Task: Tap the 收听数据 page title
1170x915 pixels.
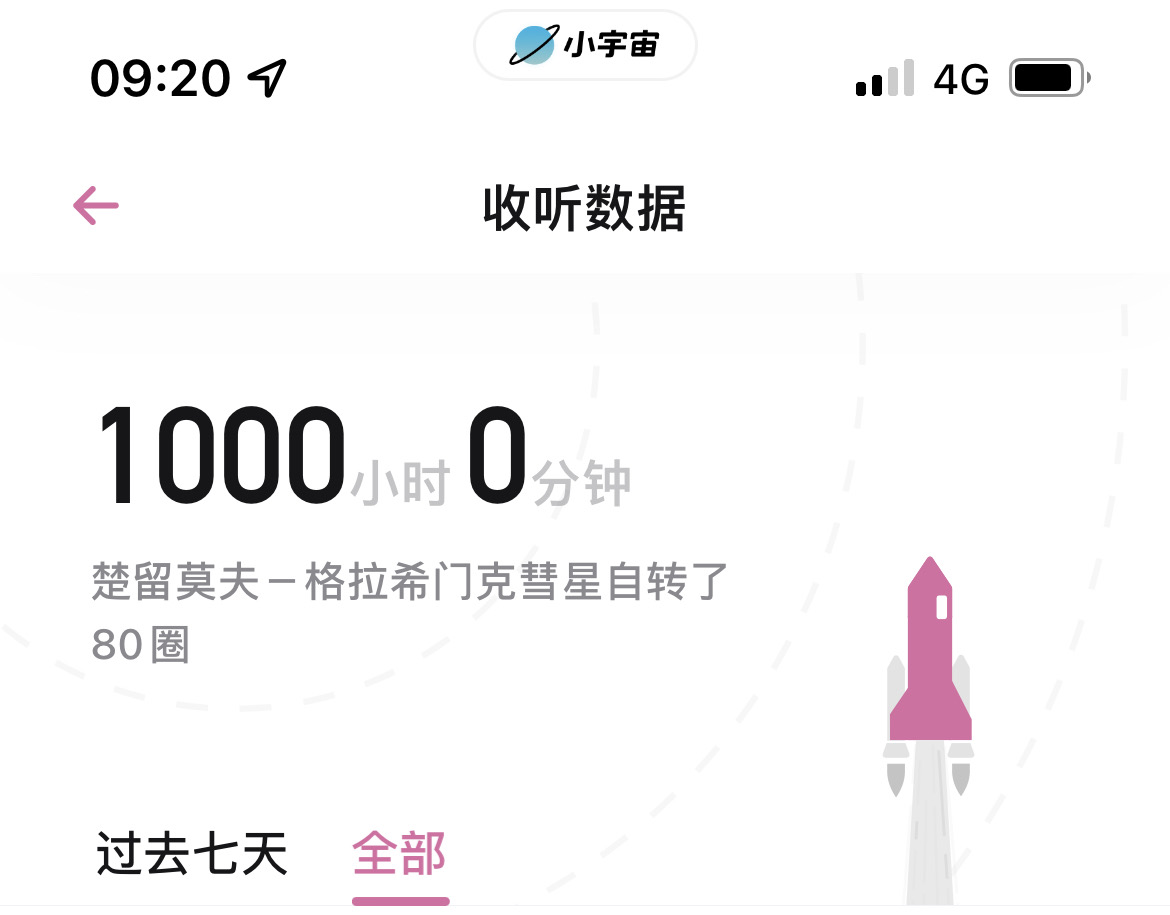Action: tap(584, 208)
